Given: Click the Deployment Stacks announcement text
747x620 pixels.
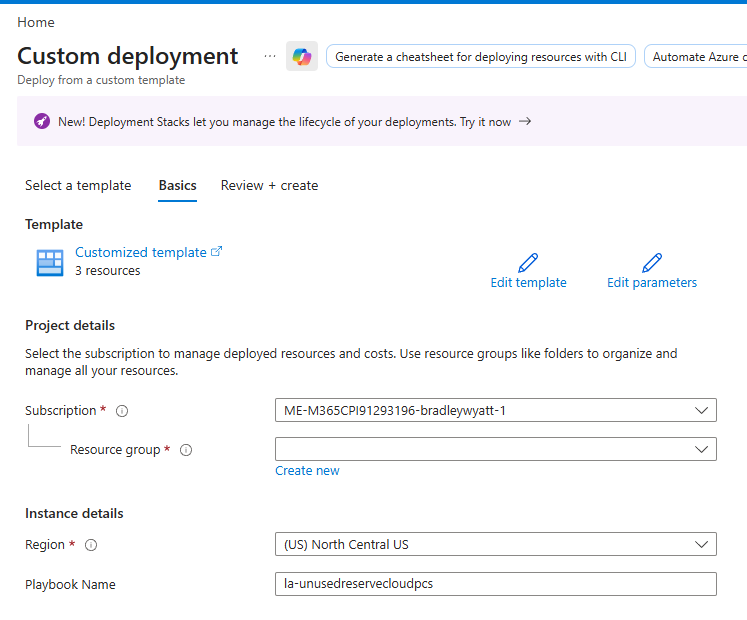Looking at the screenshot, I should (284, 122).
